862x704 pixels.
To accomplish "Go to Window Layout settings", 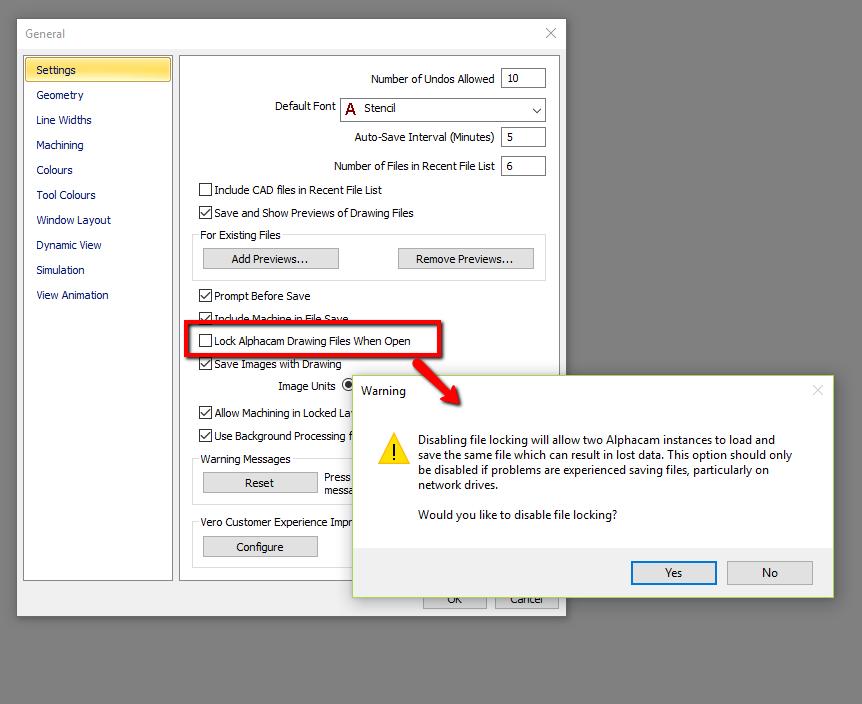I will coord(73,220).
